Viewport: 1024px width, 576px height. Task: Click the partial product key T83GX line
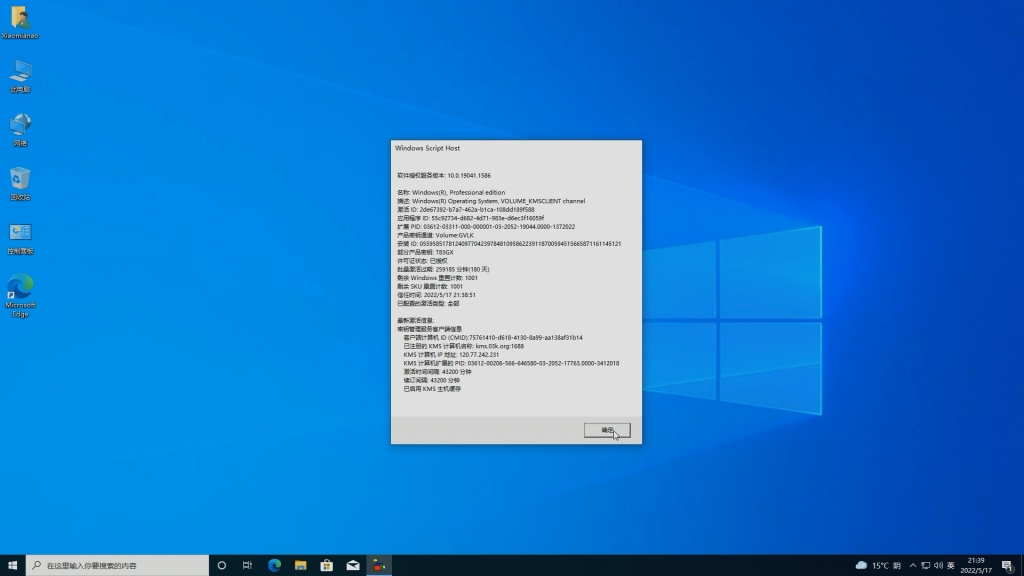pos(425,252)
